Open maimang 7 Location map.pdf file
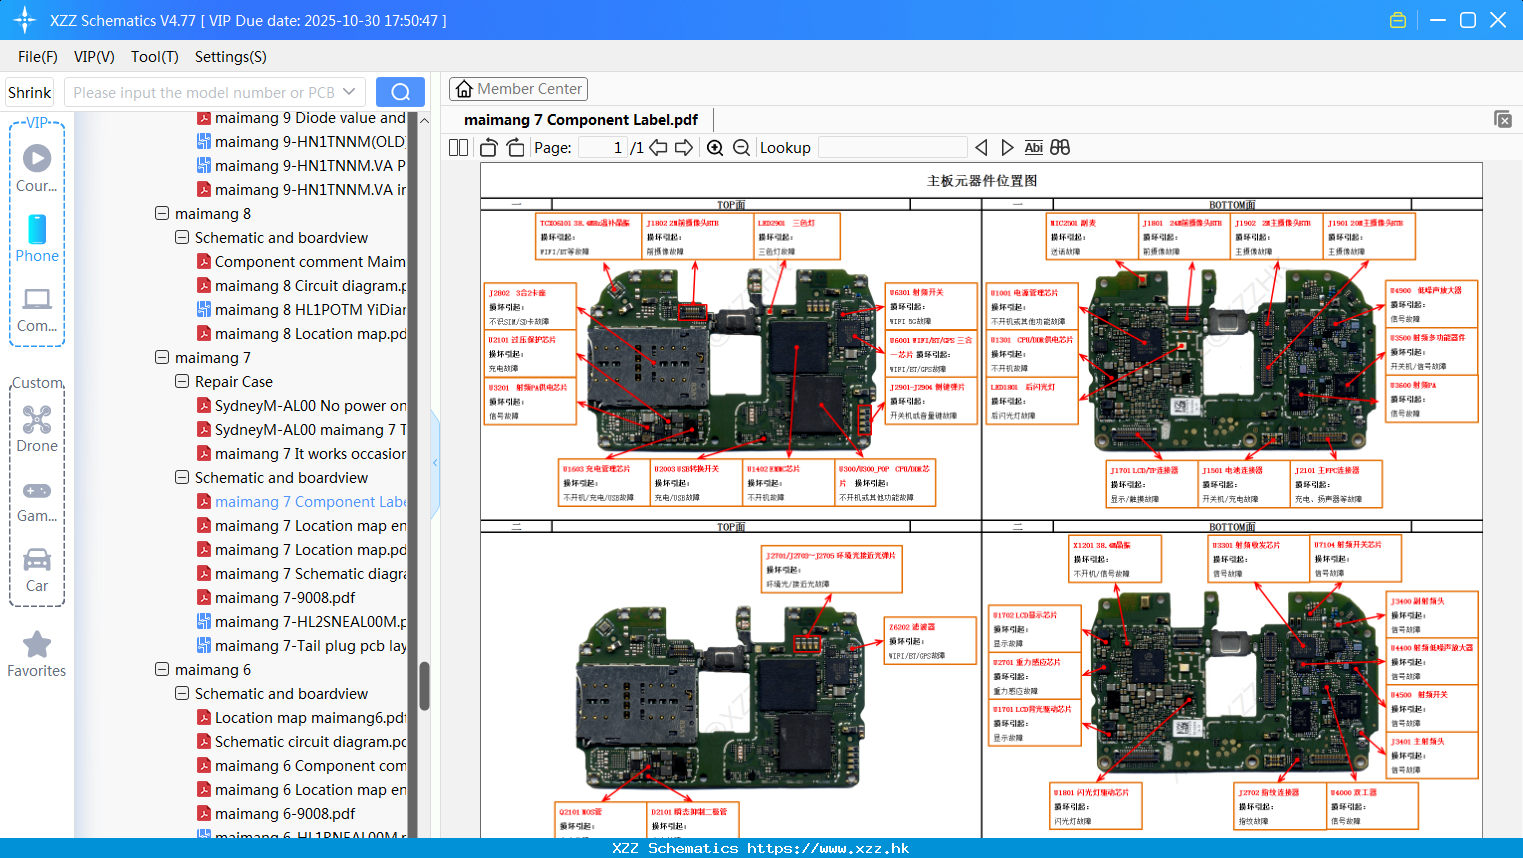 [x=311, y=550]
